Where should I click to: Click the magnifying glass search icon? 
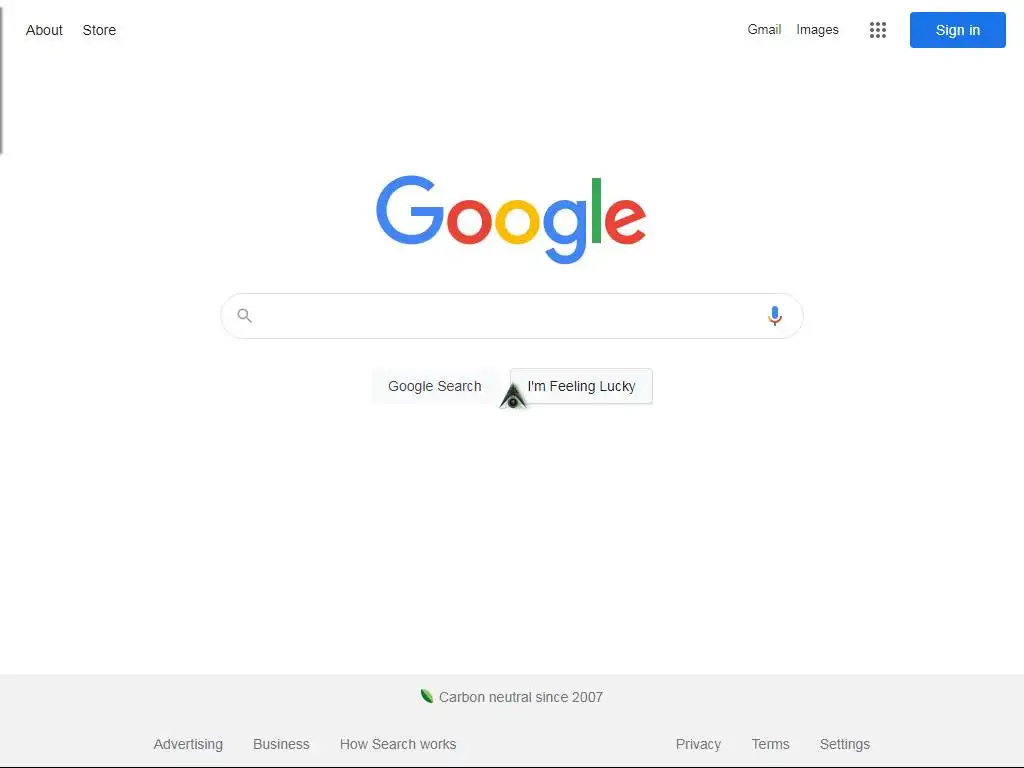244,316
